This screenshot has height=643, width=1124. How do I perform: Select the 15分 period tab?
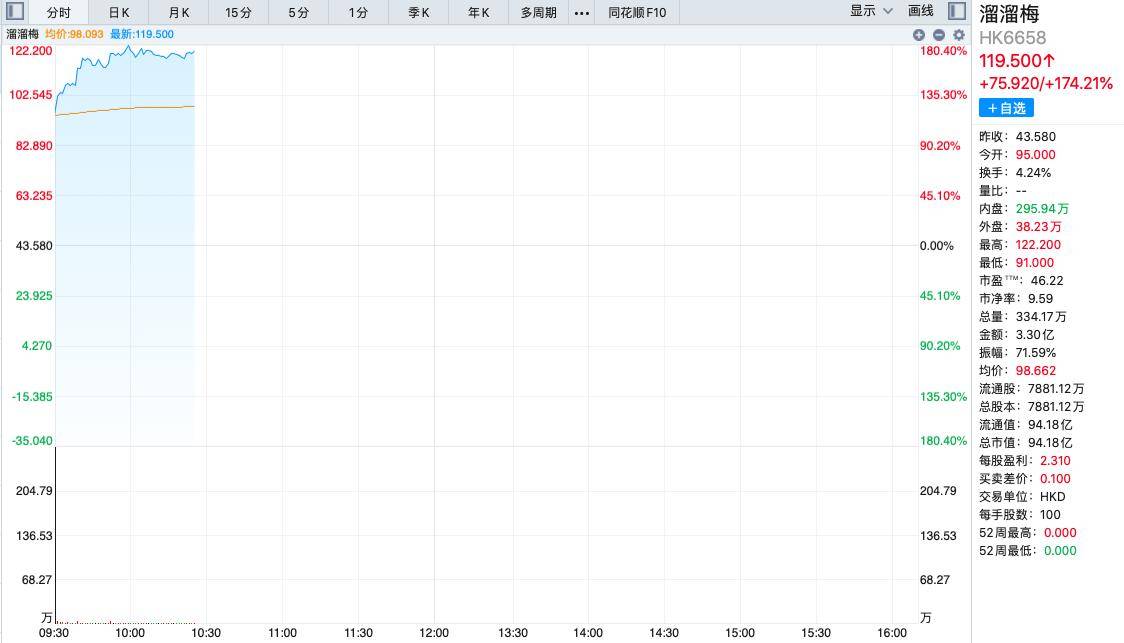pos(238,13)
